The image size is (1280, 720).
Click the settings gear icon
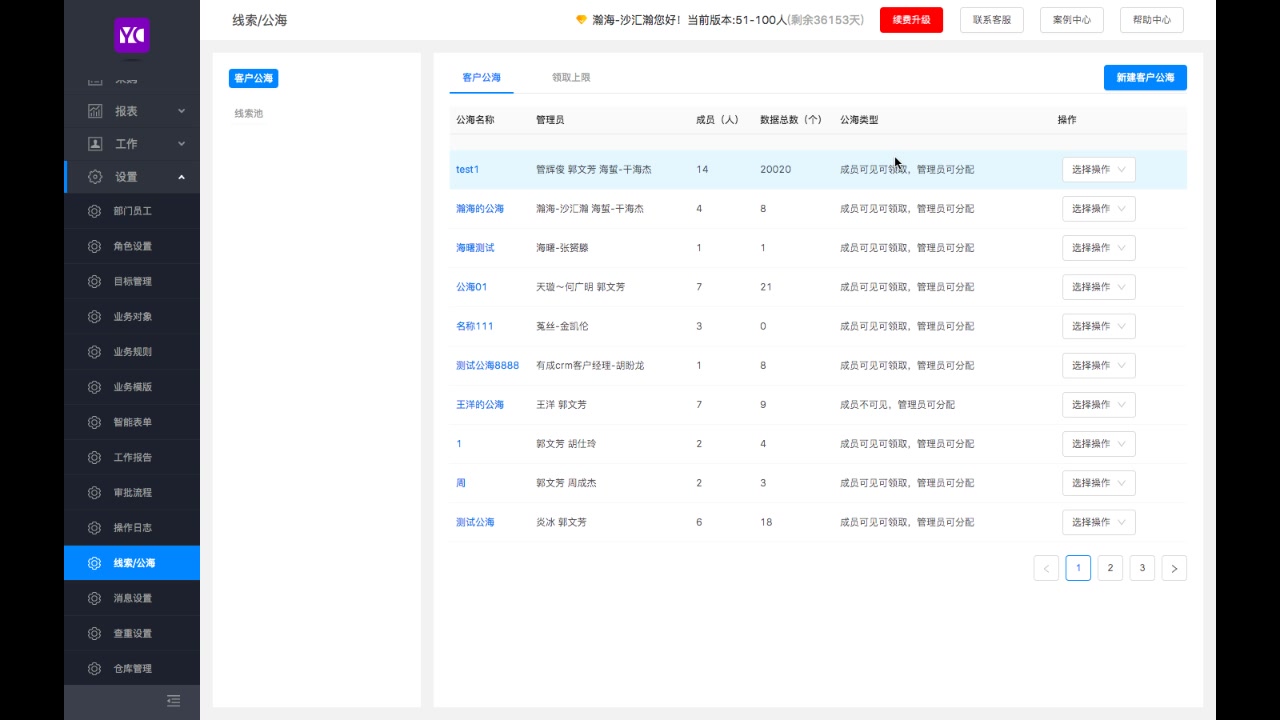95,177
